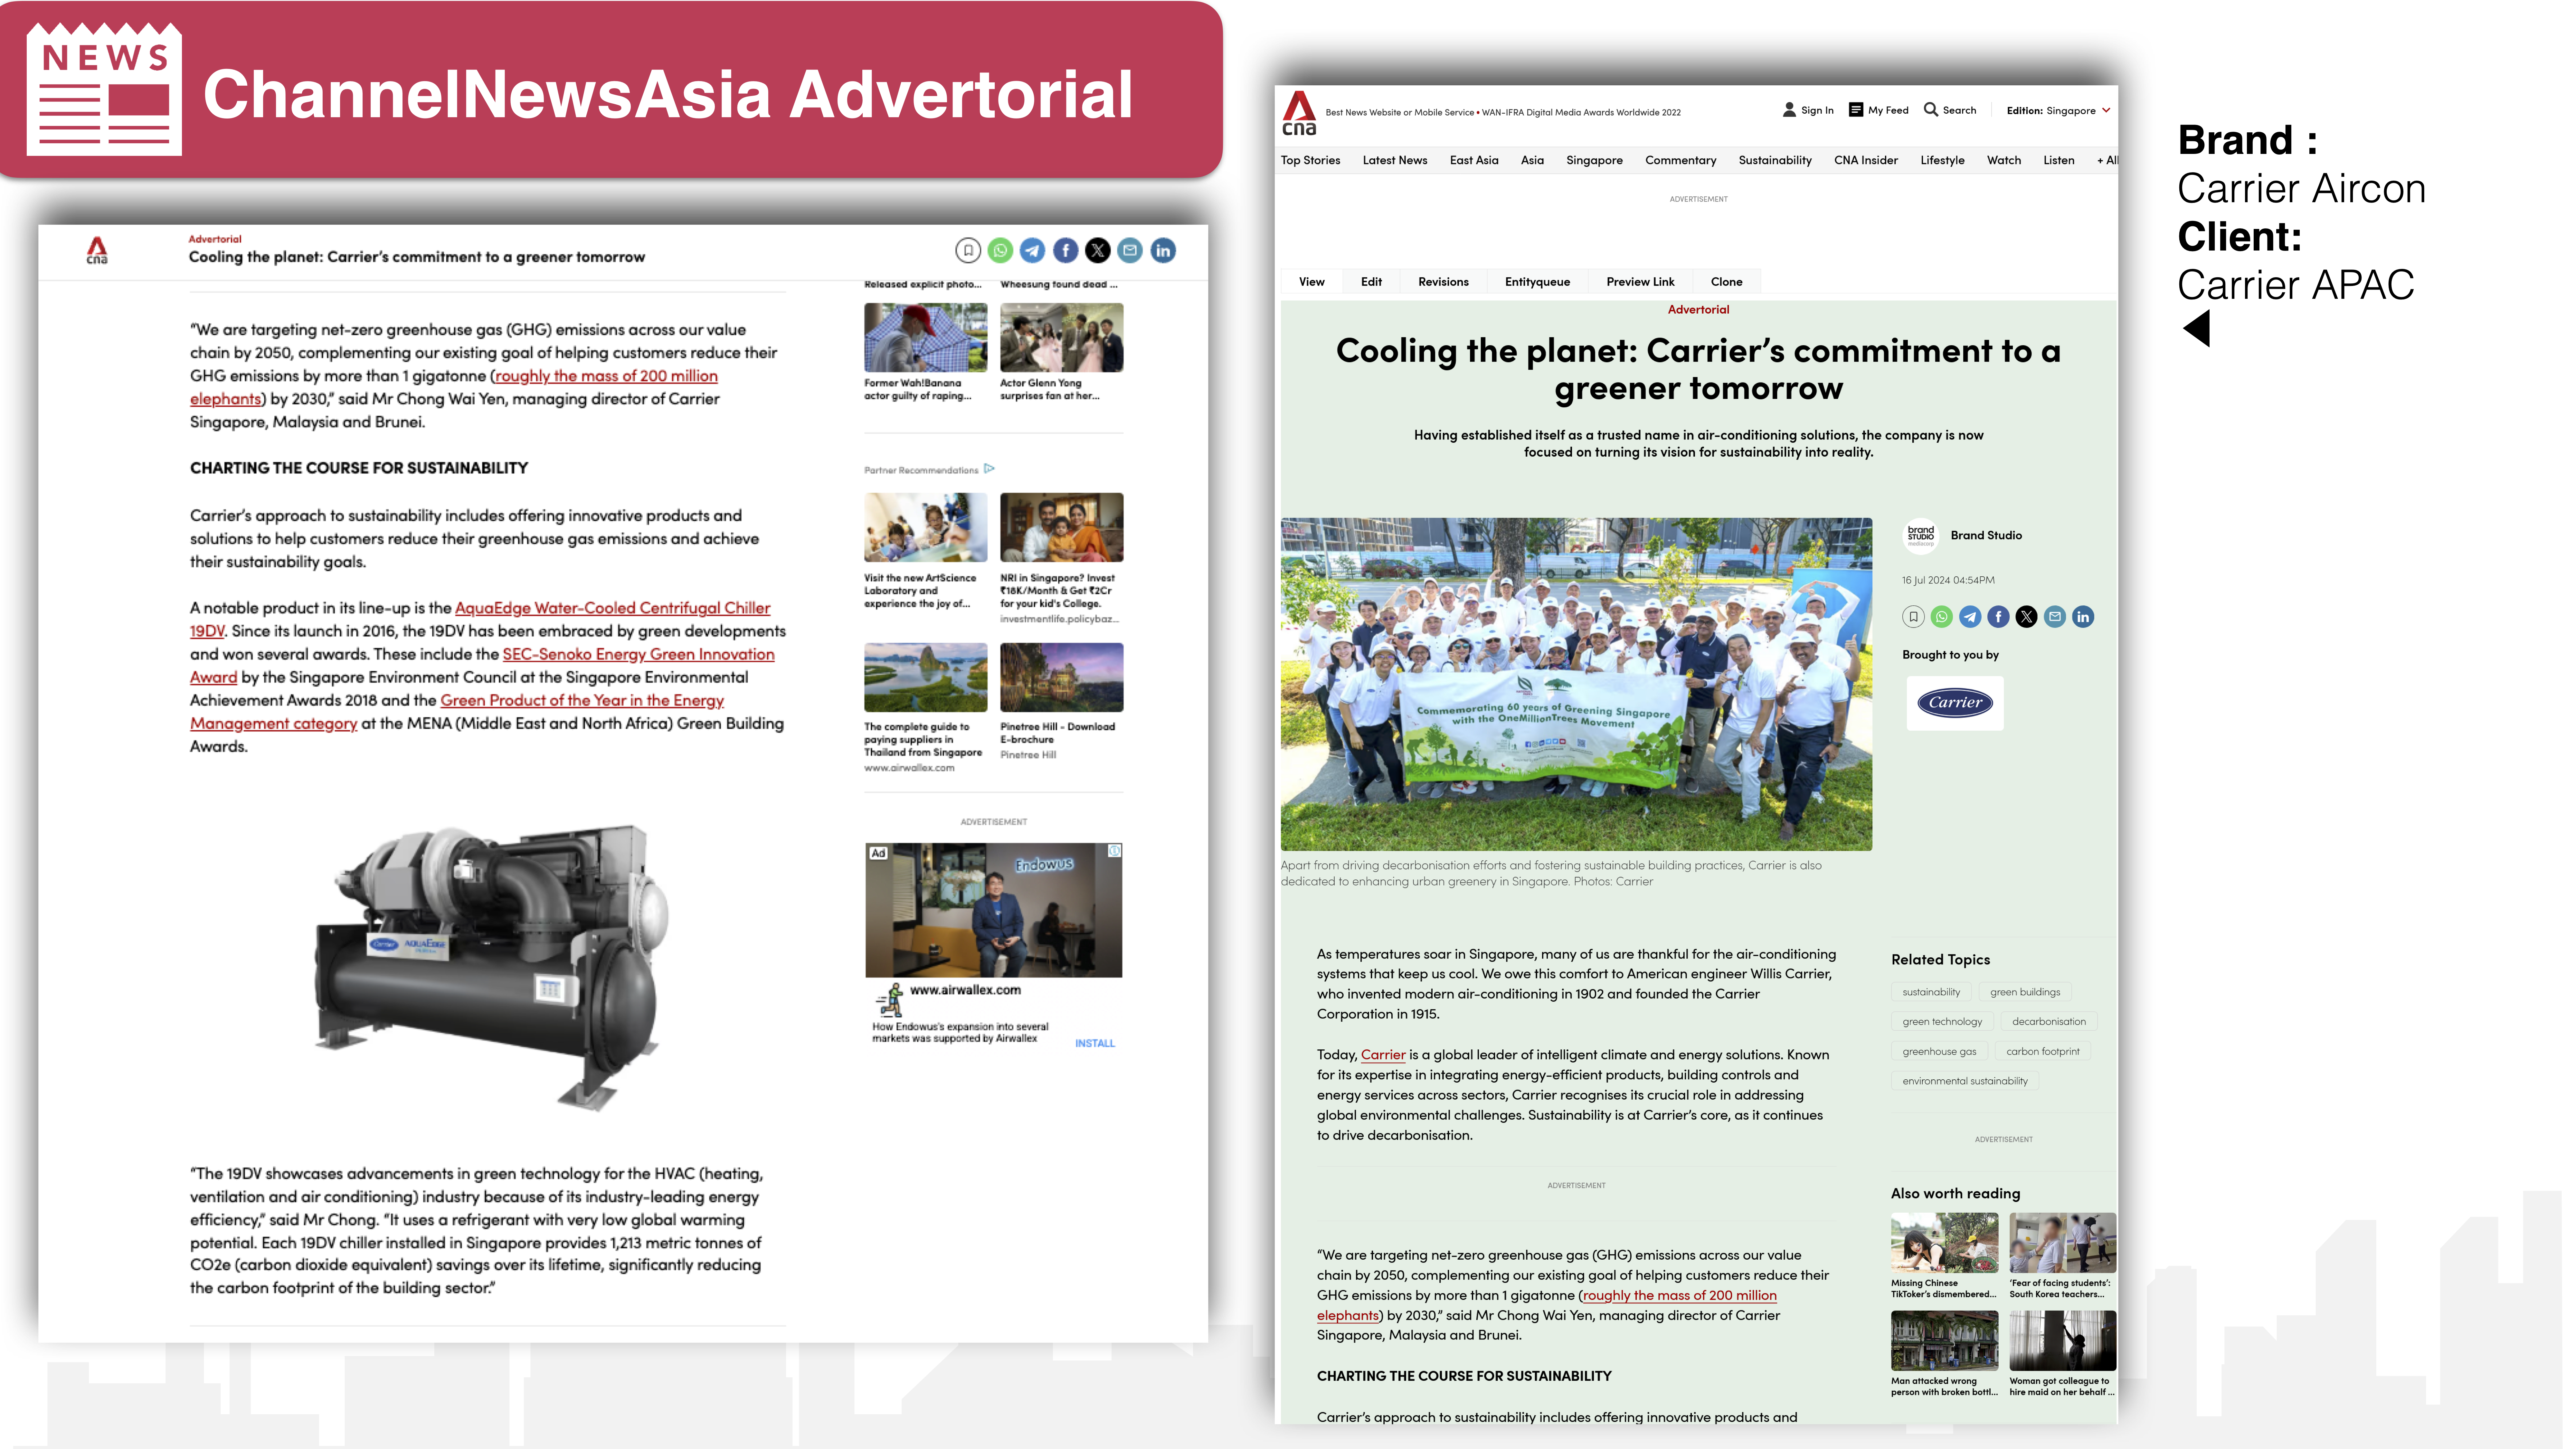
Task: Select the green buildings related topic tag
Action: click(x=2025, y=992)
